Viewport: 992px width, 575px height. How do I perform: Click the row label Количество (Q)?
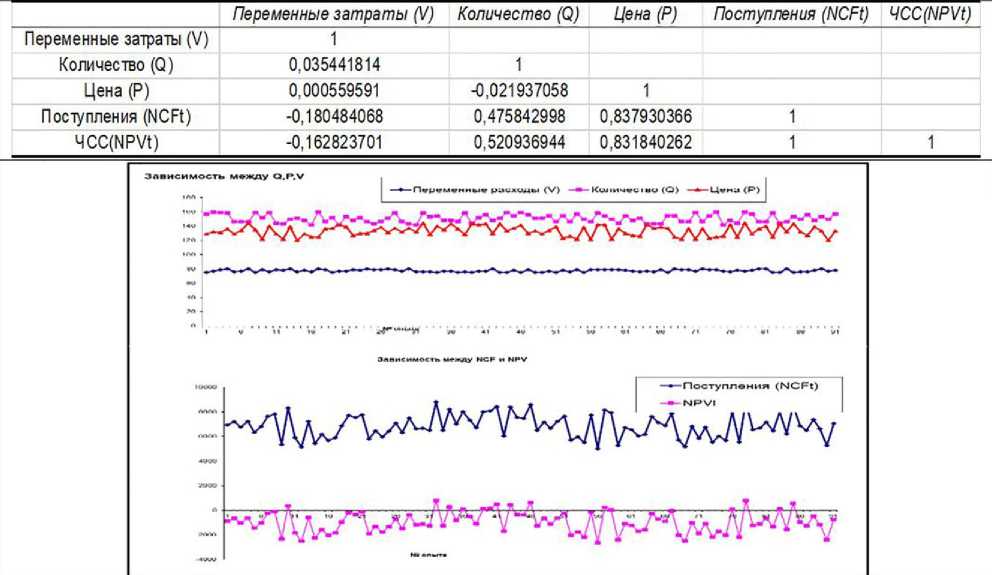107,65
